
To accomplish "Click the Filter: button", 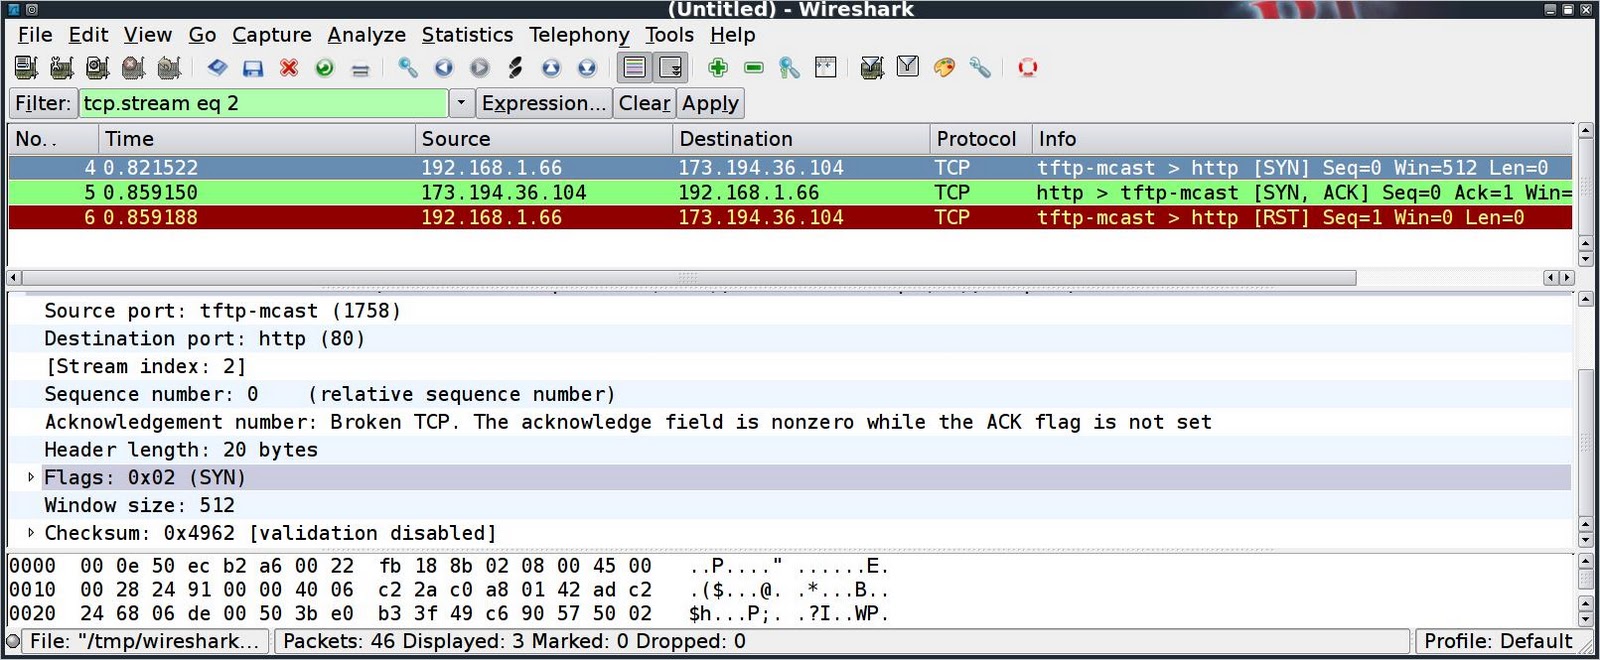I will 43,103.
